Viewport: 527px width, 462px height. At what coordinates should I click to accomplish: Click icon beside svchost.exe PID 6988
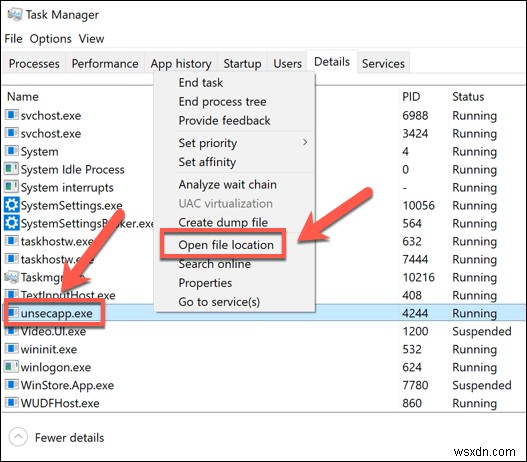[12, 115]
